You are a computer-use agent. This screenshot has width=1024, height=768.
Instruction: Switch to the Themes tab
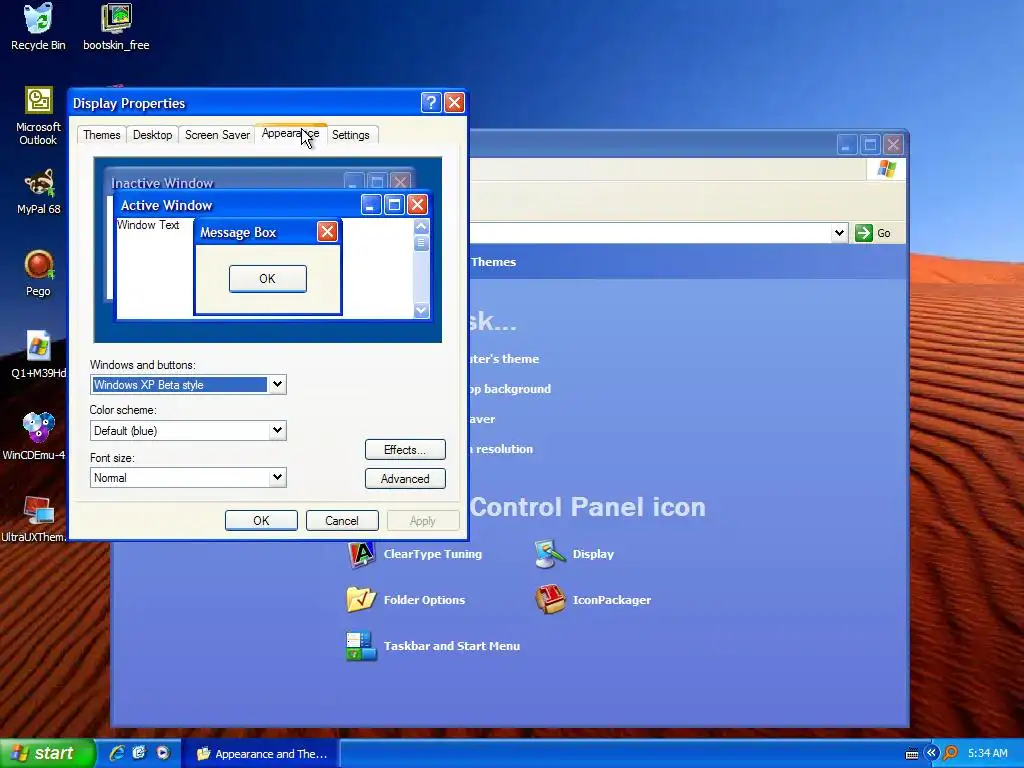click(101, 135)
